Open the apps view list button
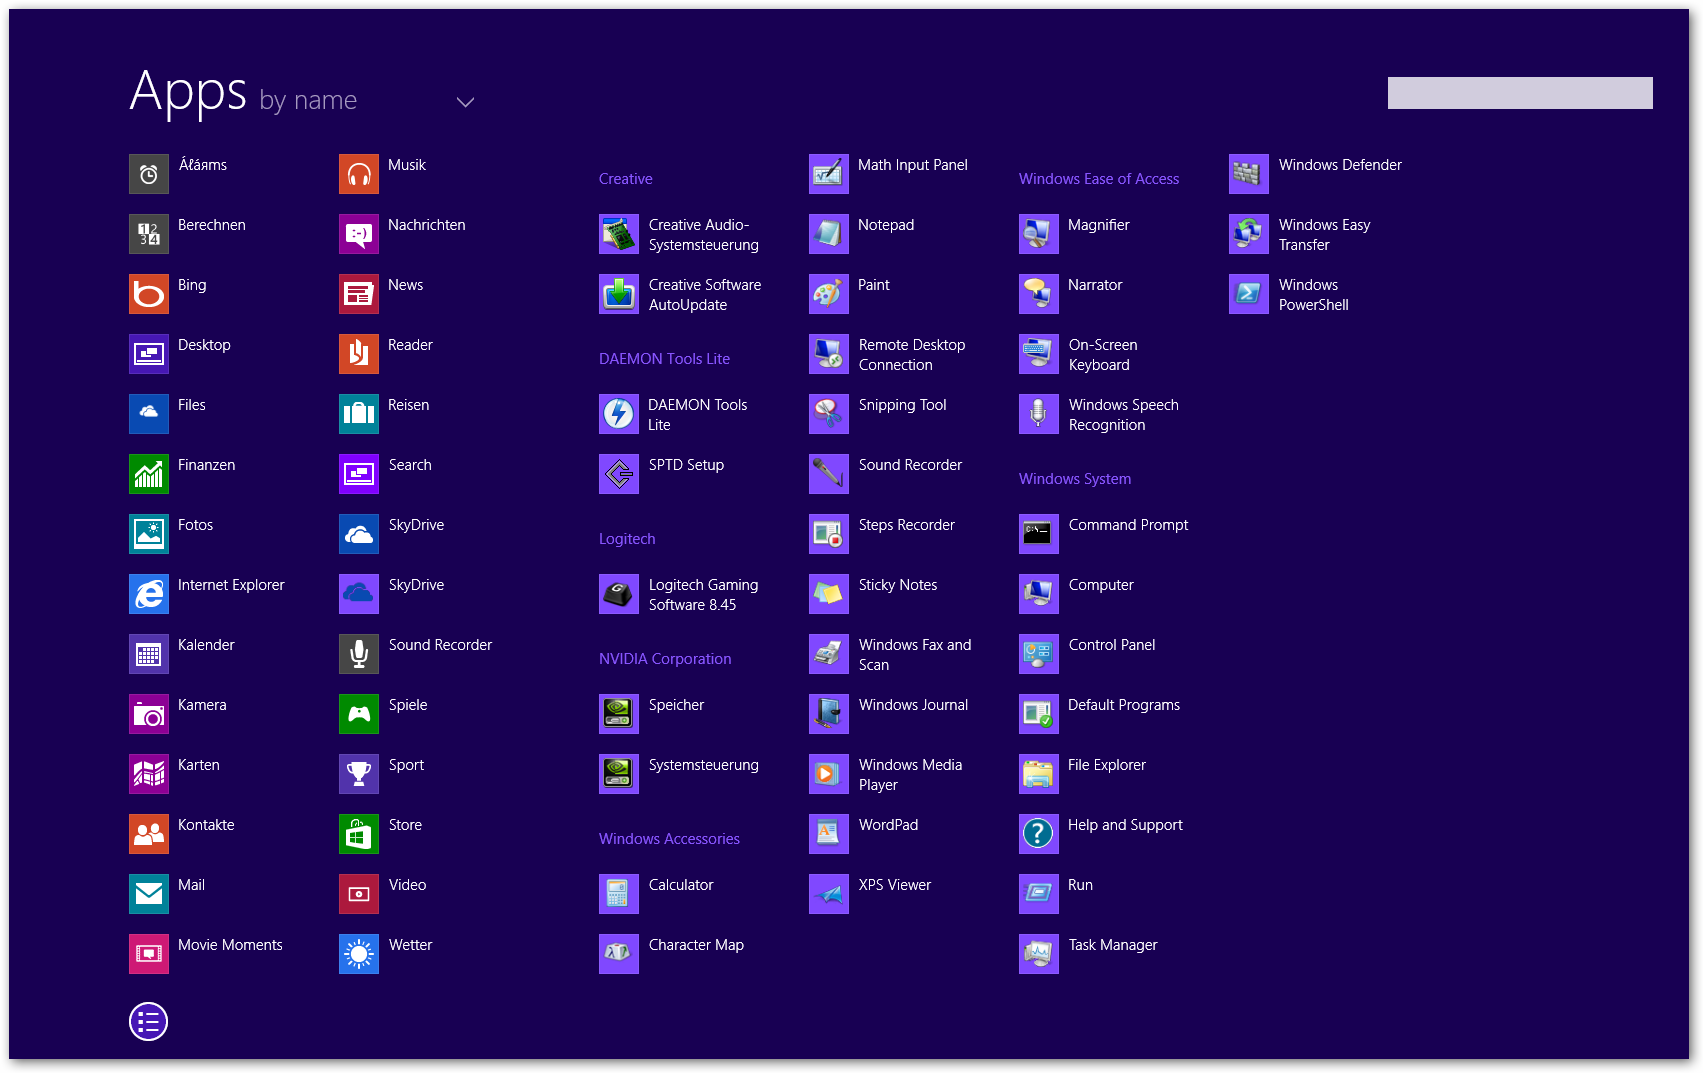 148,1021
